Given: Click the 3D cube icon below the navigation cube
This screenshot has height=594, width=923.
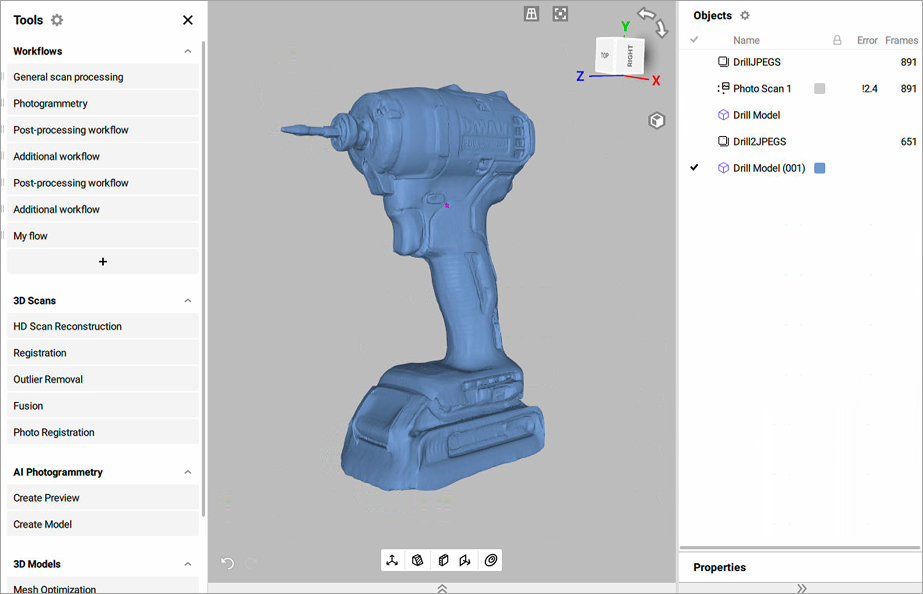Looking at the screenshot, I should (656, 120).
